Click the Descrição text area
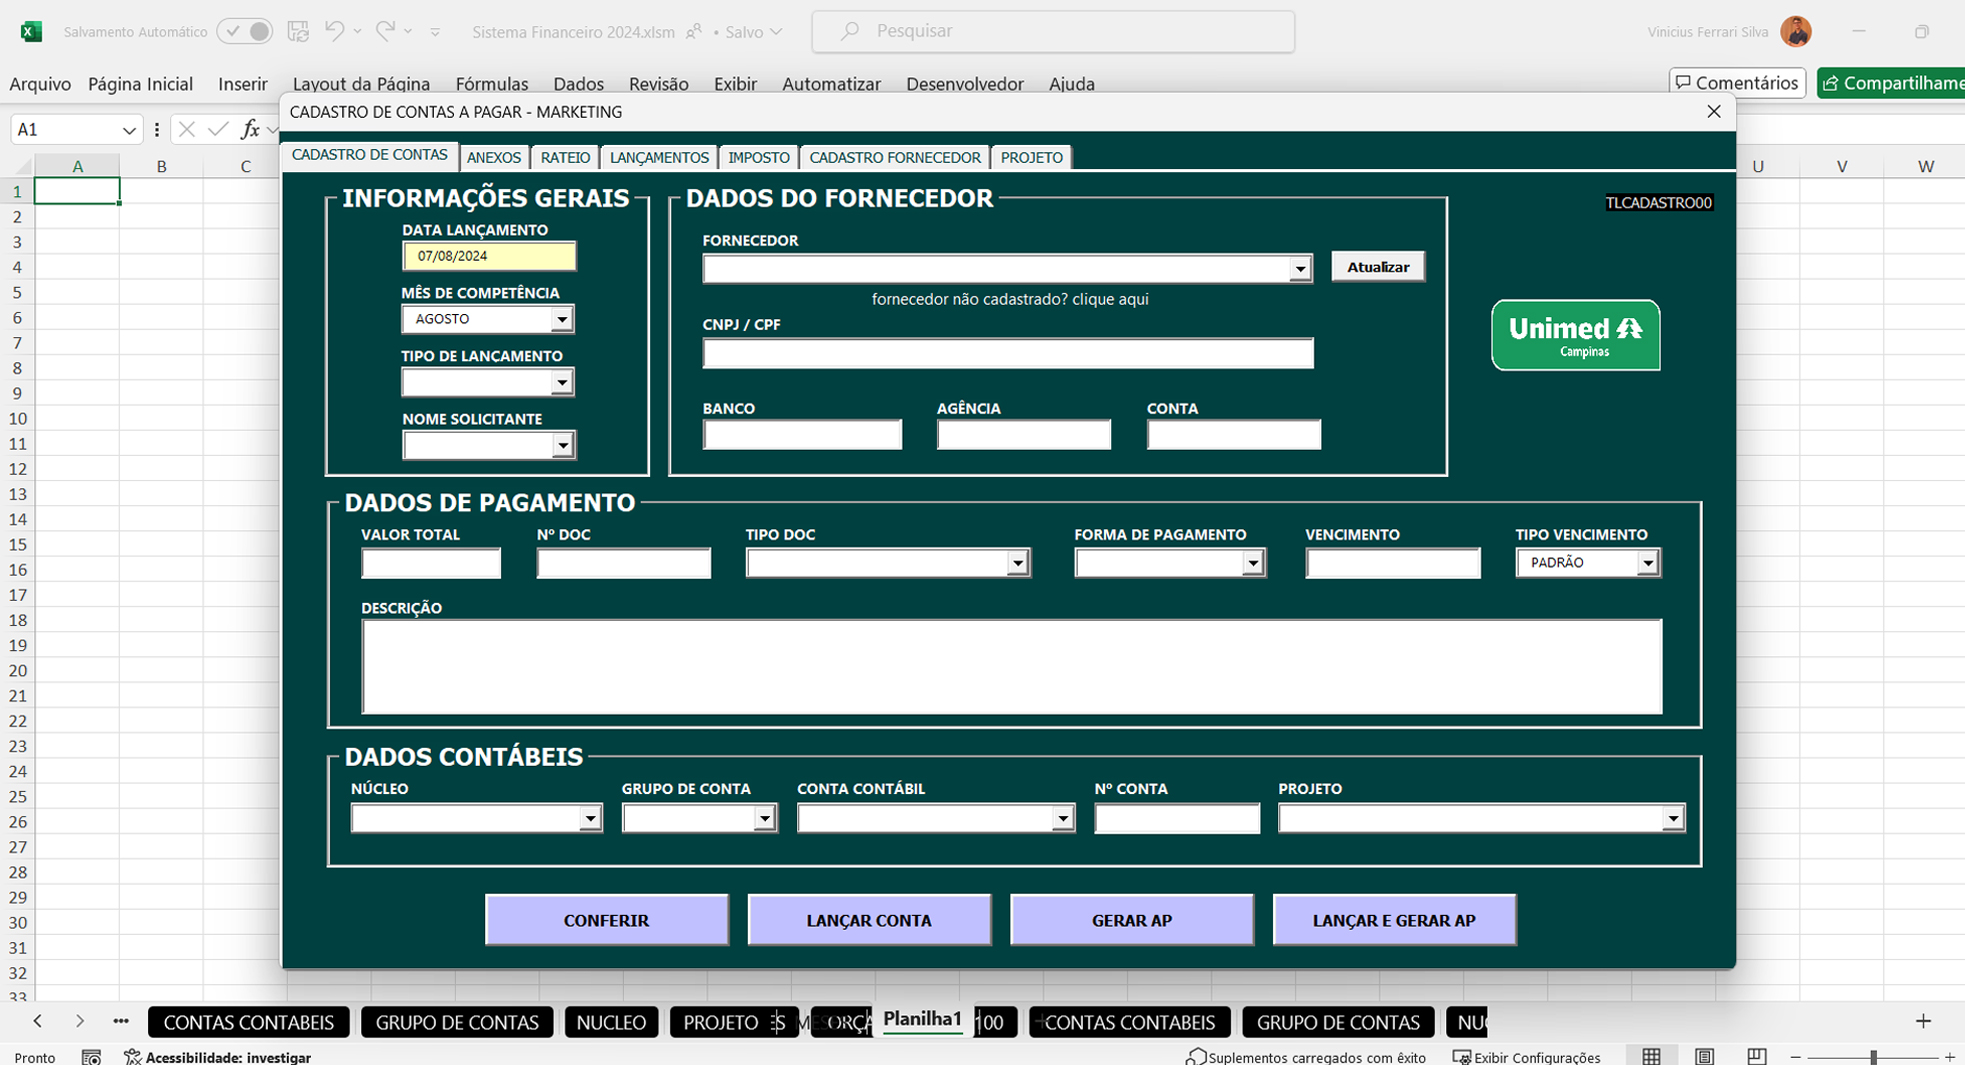This screenshot has width=1965, height=1065. (1012, 666)
